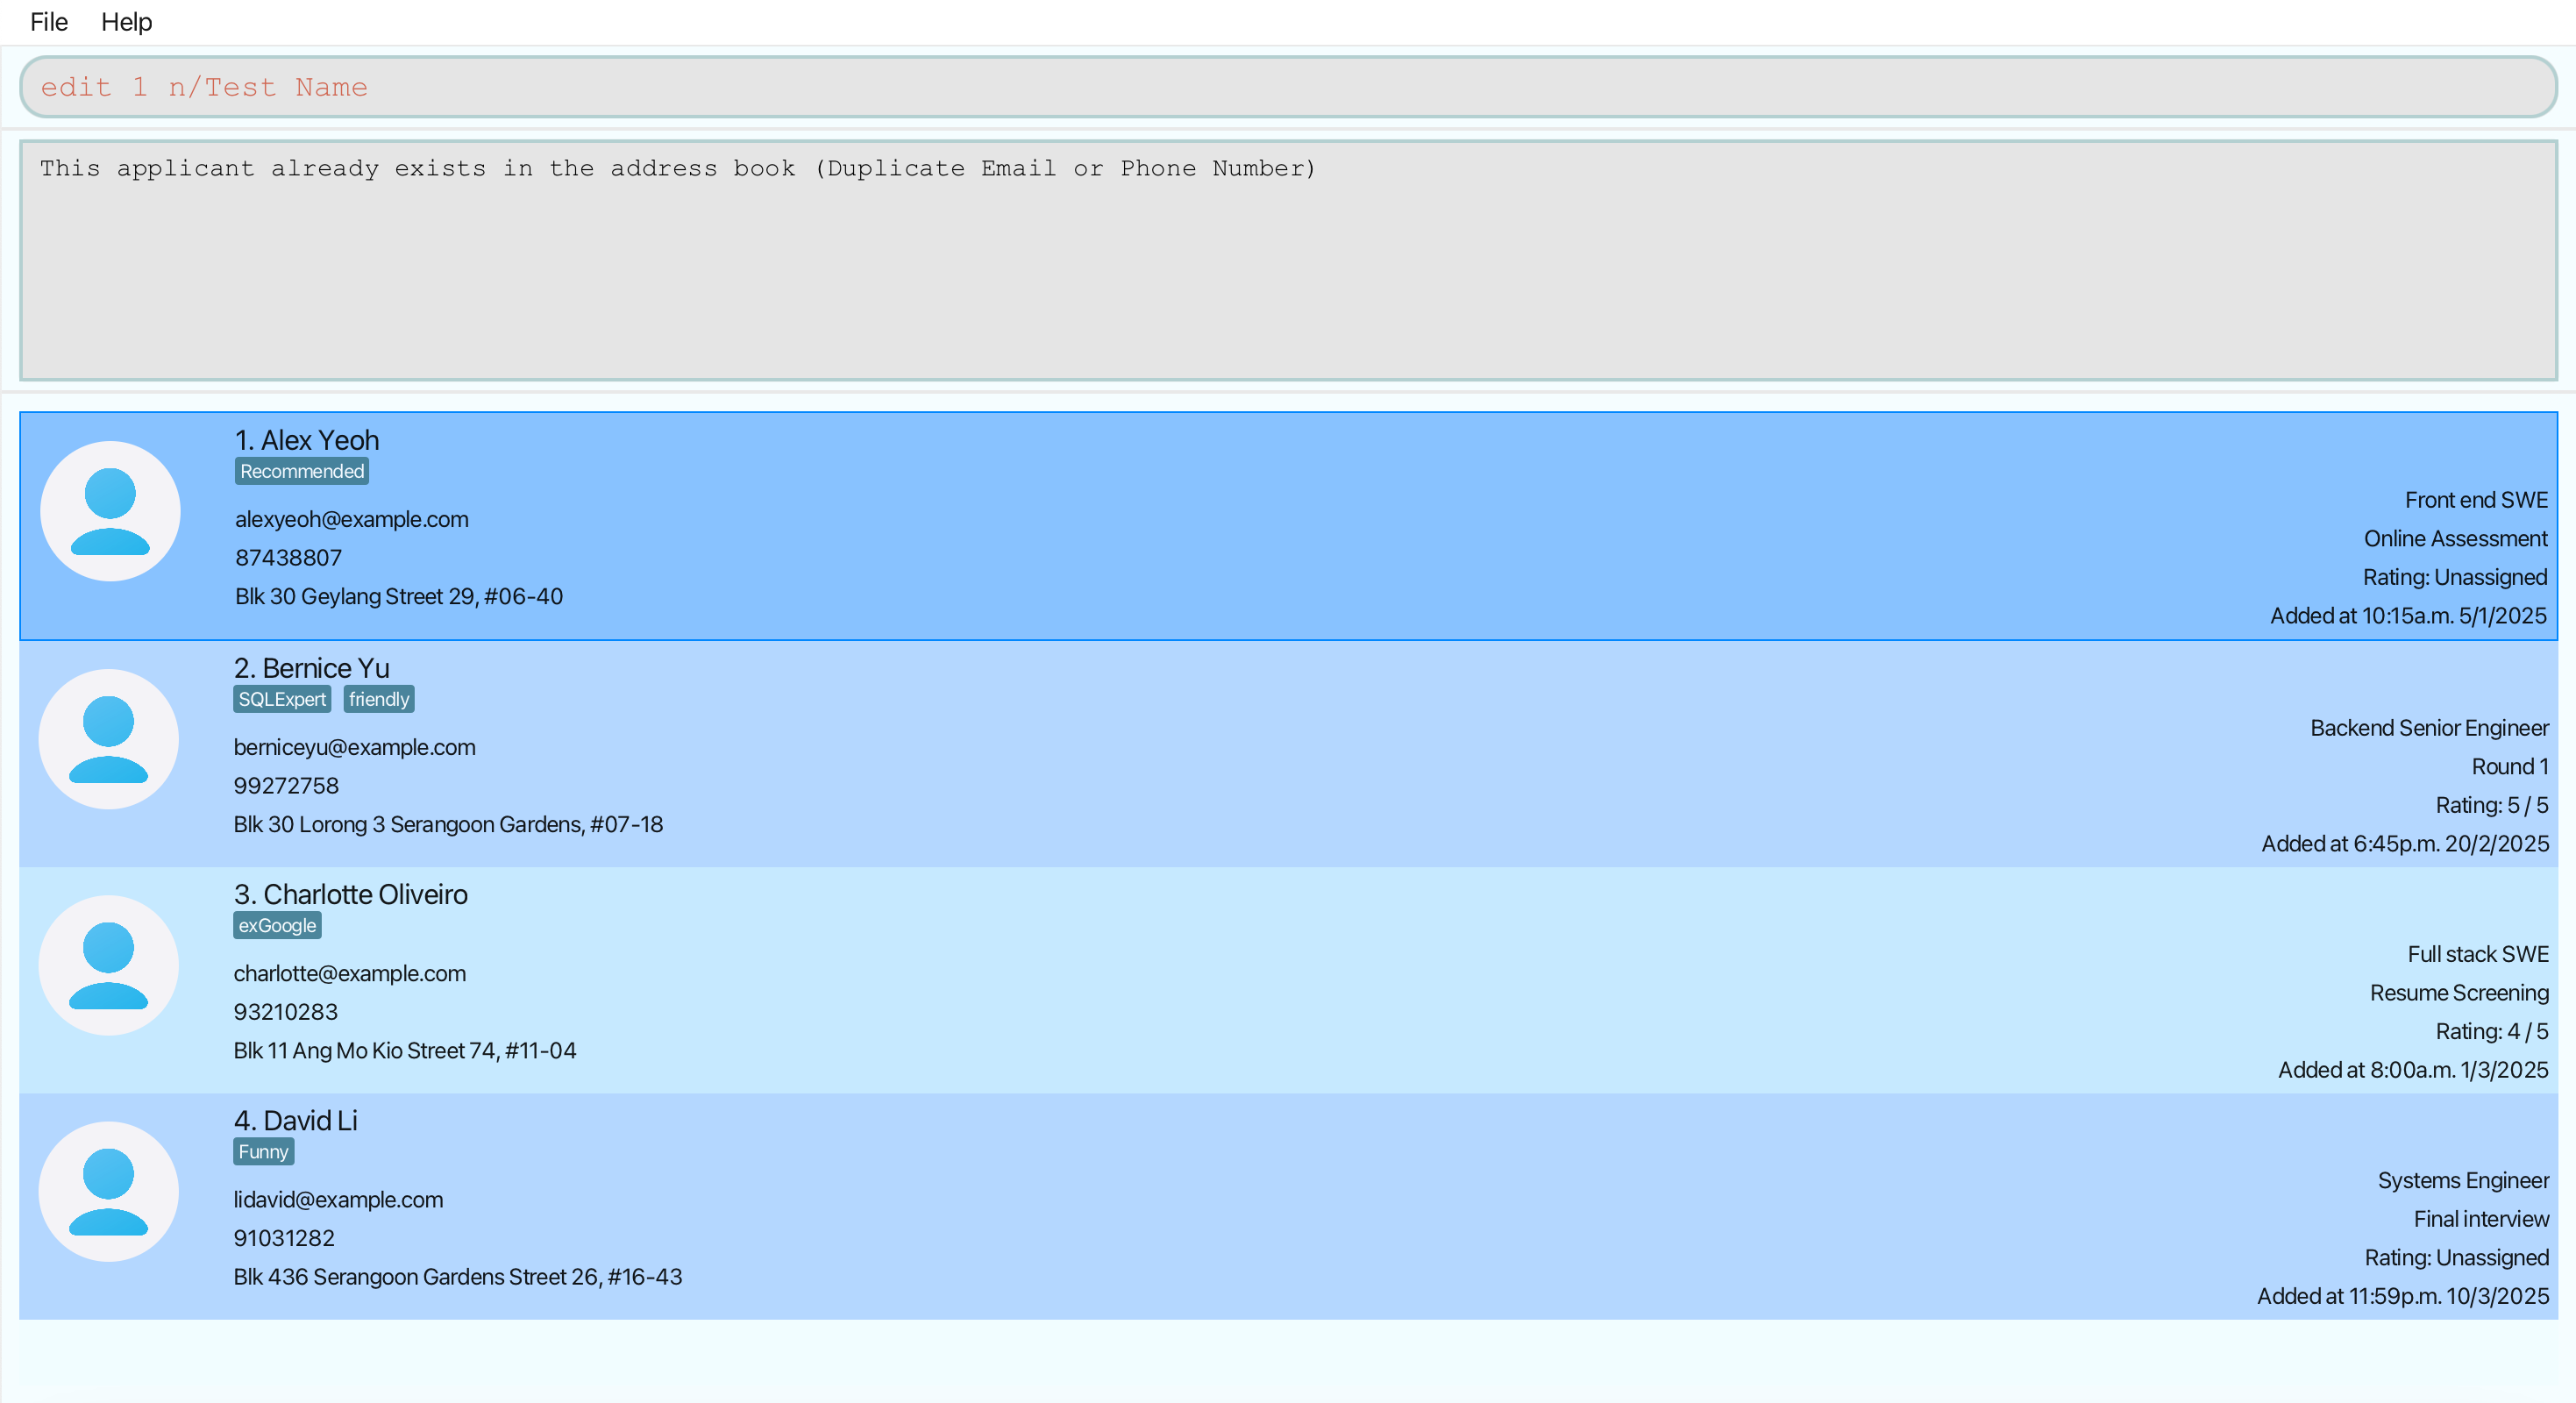Select the name 4. David Li
The image size is (2576, 1403).
pyautogui.click(x=296, y=1120)
